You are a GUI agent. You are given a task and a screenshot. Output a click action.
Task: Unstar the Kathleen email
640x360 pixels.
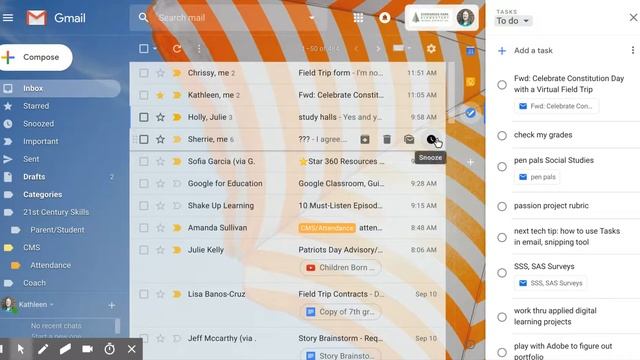(160, 95)
